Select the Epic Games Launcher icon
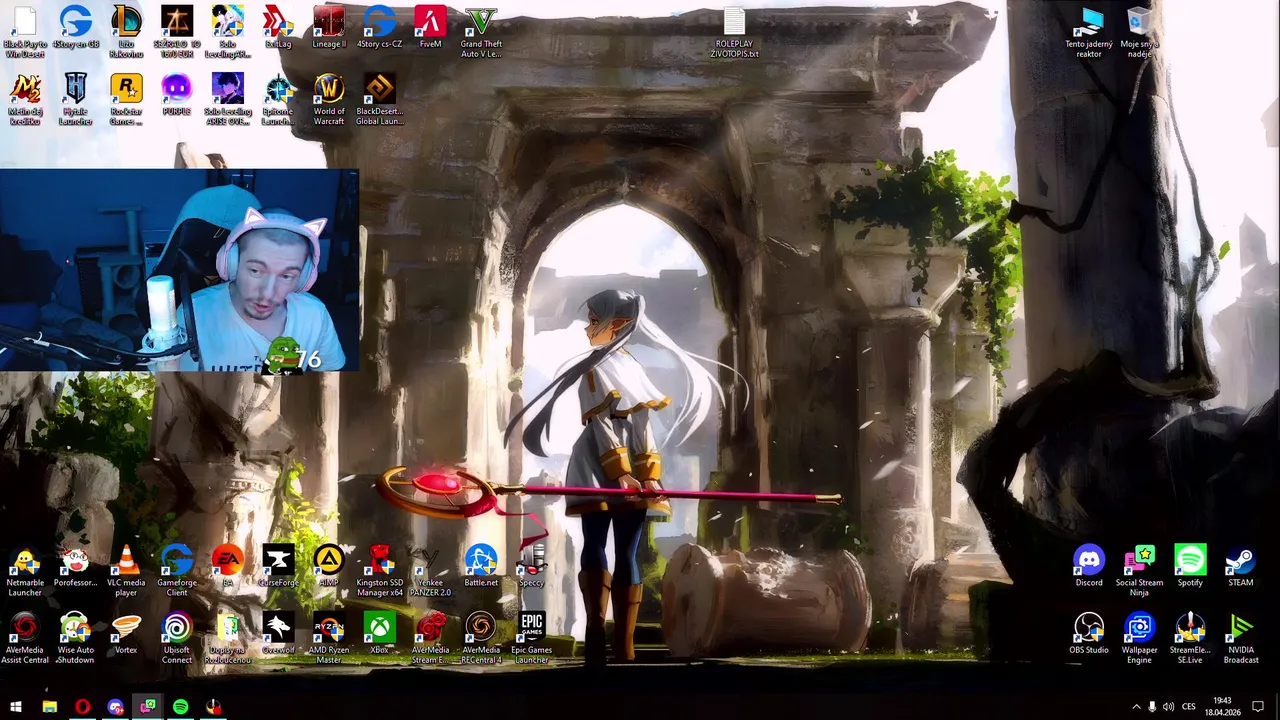The height and width of the screenshot is (720, 1280). (532, 639)
